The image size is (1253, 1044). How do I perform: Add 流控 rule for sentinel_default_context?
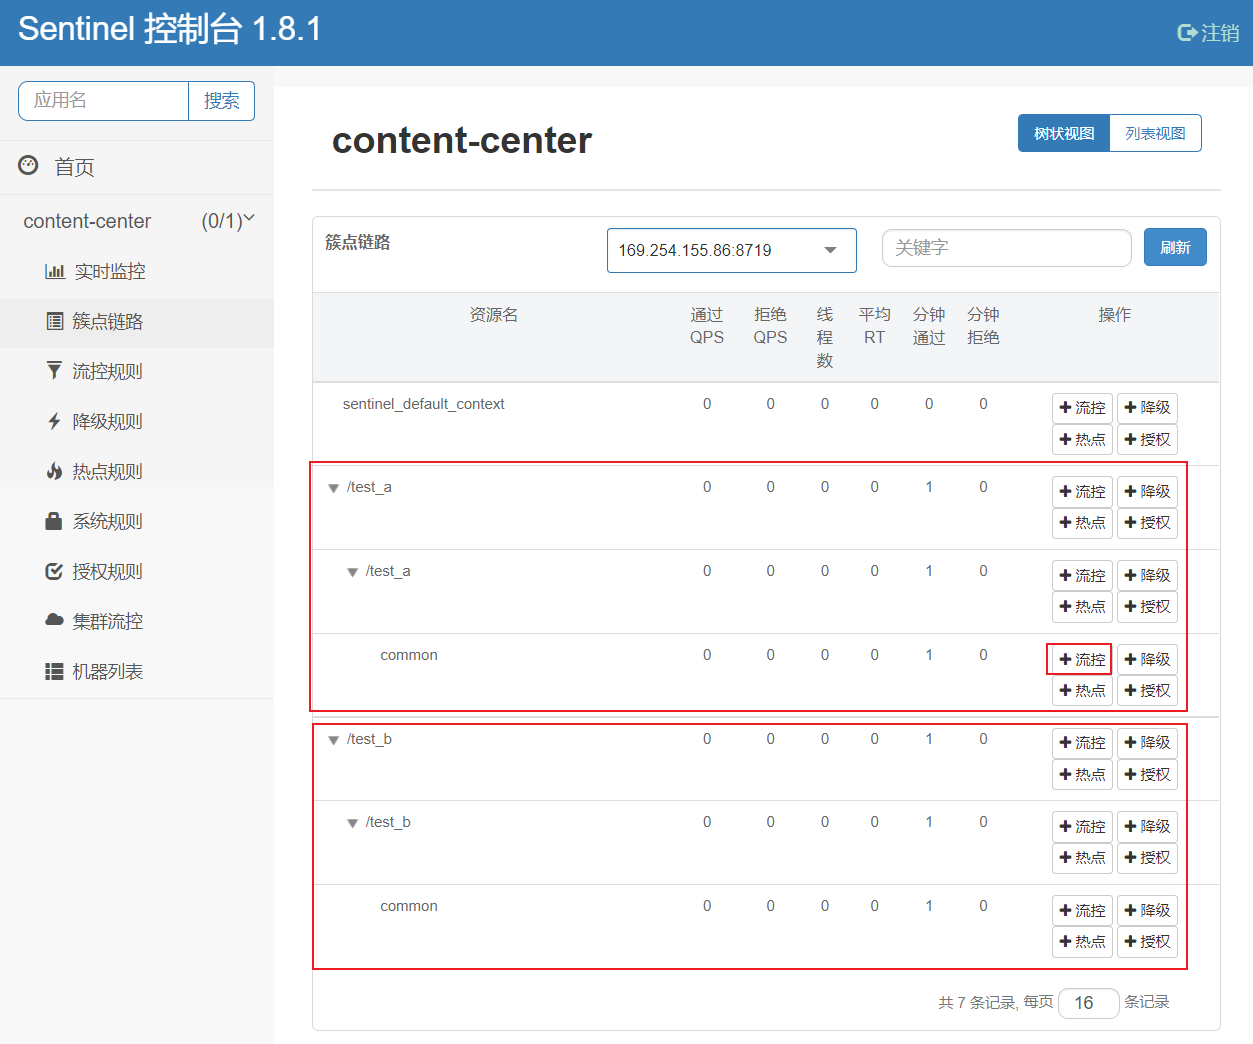(1082, 407)
